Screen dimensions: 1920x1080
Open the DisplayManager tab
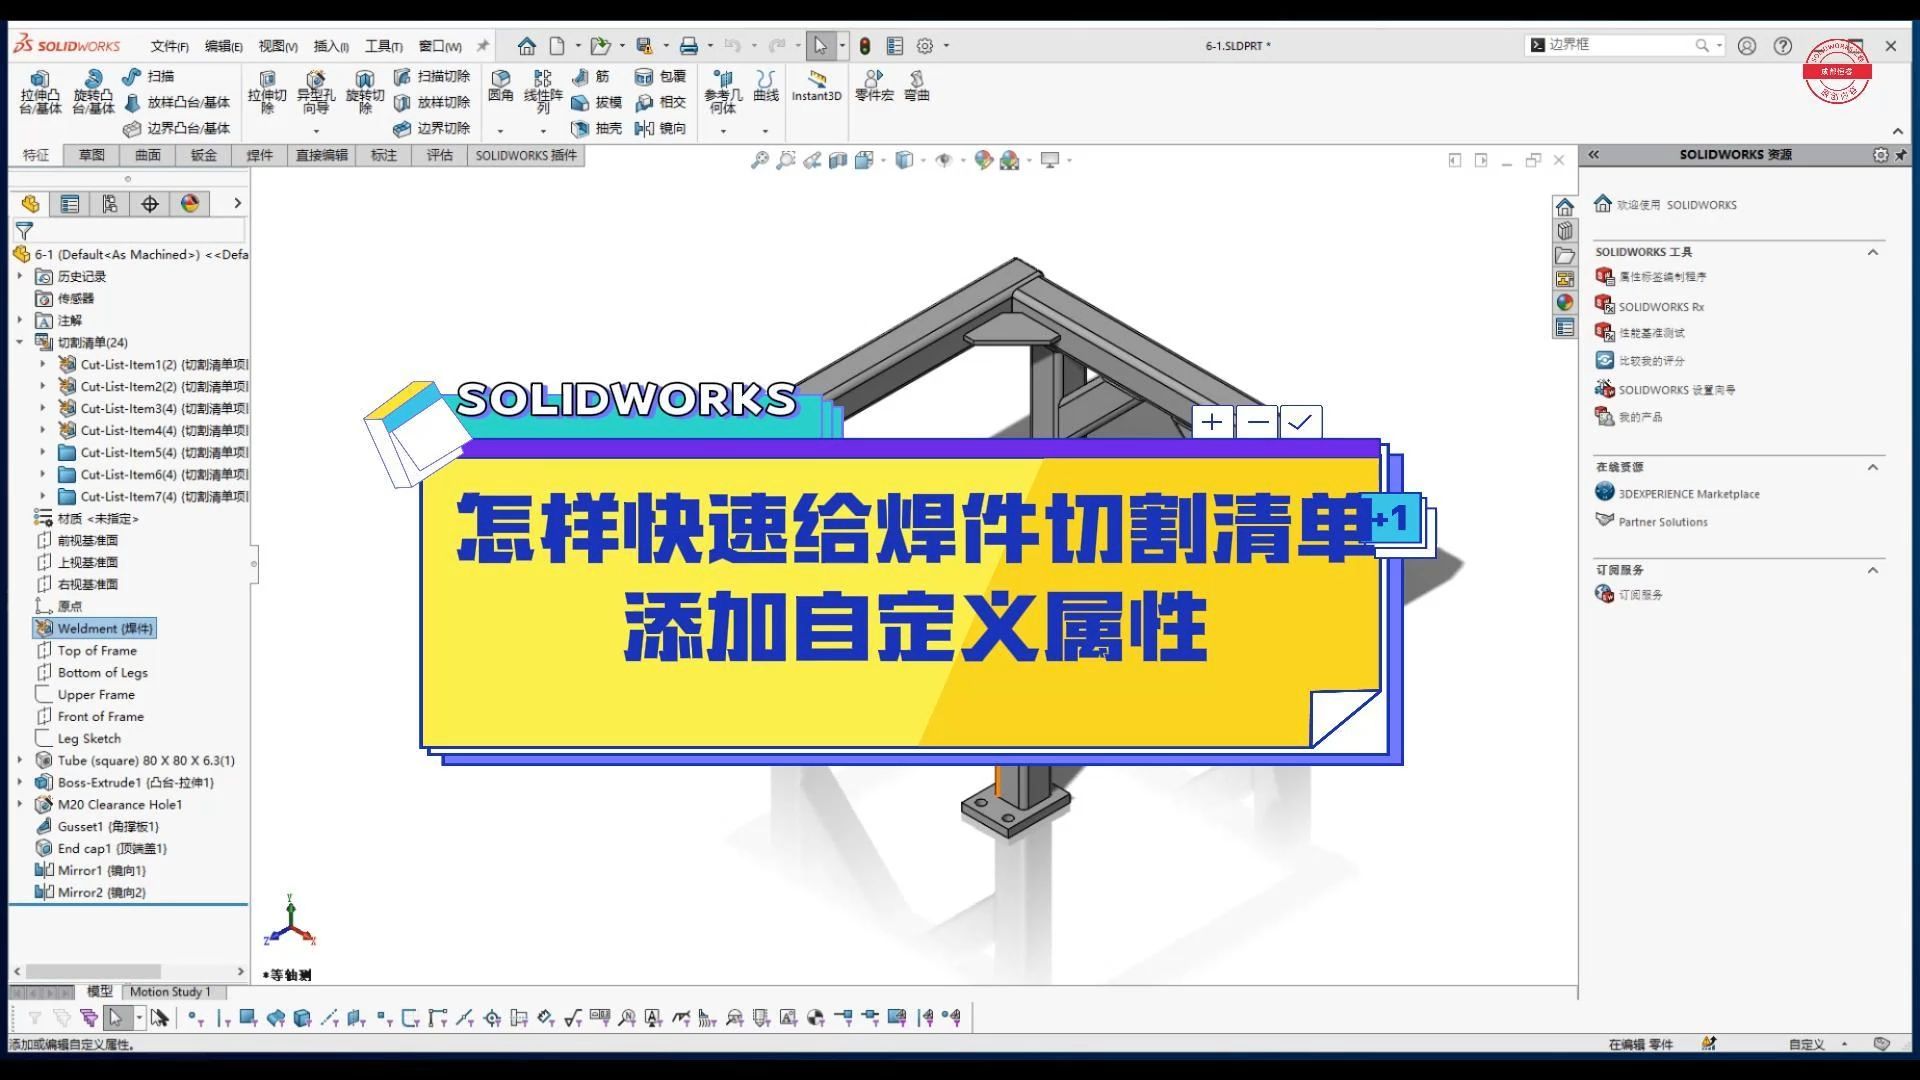pos(190,204)
